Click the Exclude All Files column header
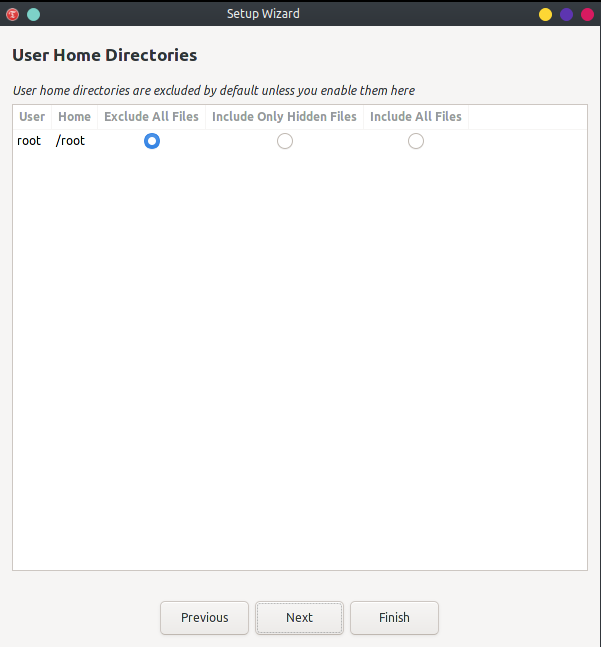Viewport: 601px width, 647px height. point(151,117)
